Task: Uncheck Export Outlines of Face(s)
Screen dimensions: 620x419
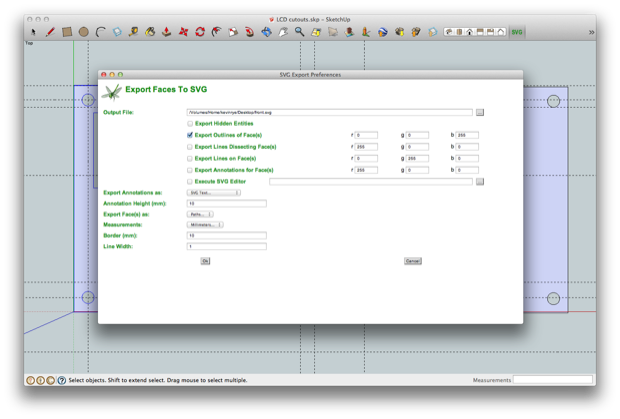Action: coord(190,135)
